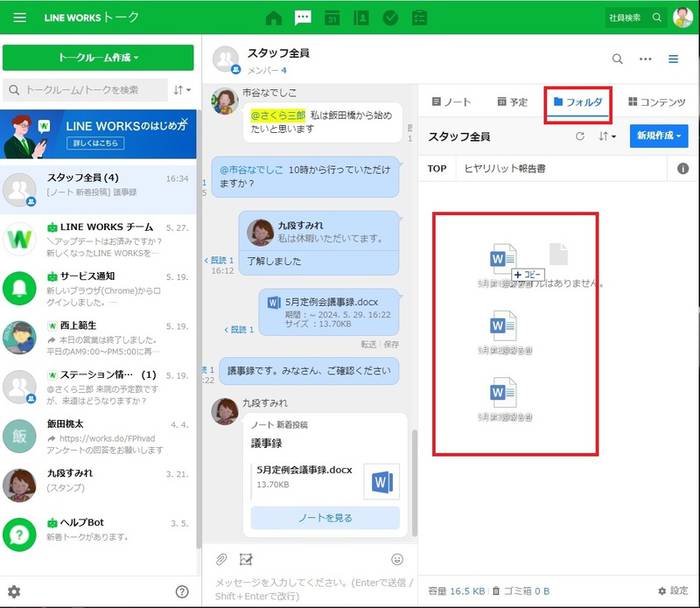The image size is (700, 608).
Task: Open the calendar icon in top bar
Action: (332, 18)
